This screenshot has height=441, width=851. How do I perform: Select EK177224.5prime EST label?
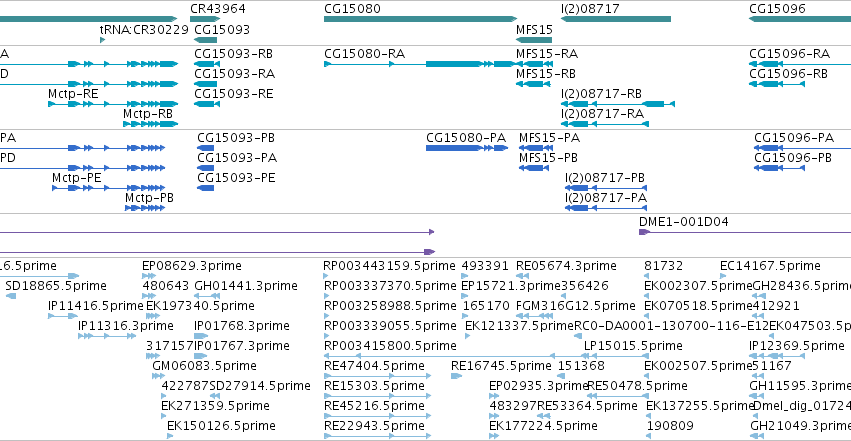[543, 426]
